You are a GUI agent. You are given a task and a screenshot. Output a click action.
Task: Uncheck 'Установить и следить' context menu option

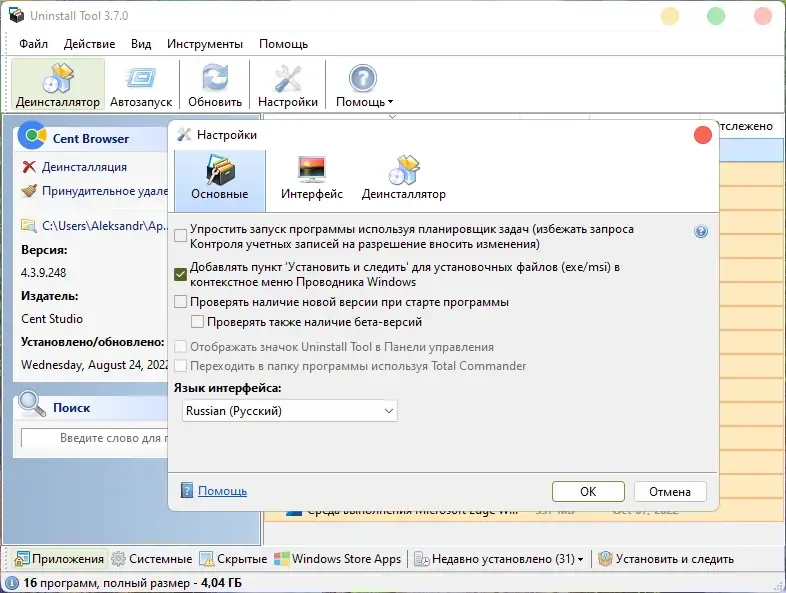click(180, 274)
